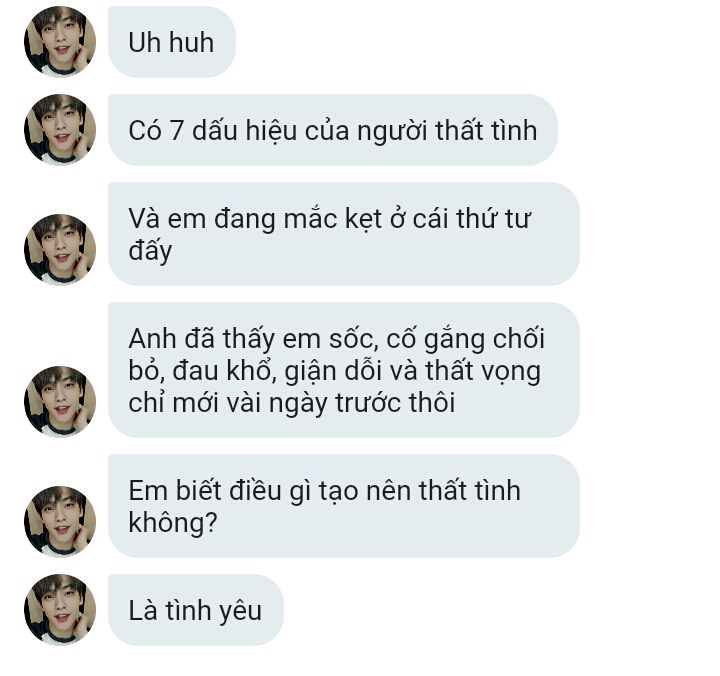
Task: Click the word 'đấy' in third message
Action: (150, 251)
